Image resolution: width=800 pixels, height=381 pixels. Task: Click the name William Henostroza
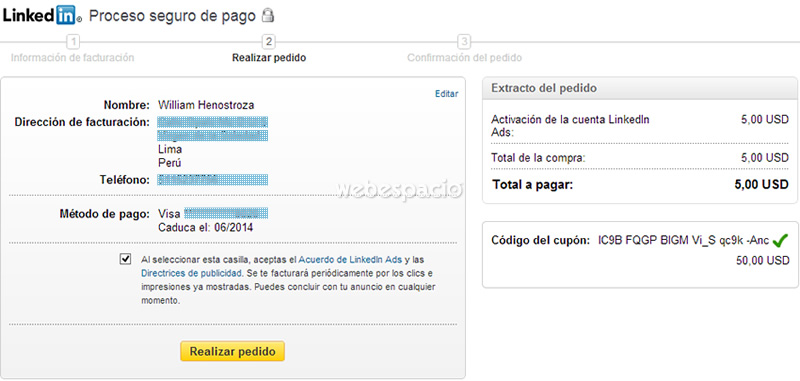(x=206, y=106)
